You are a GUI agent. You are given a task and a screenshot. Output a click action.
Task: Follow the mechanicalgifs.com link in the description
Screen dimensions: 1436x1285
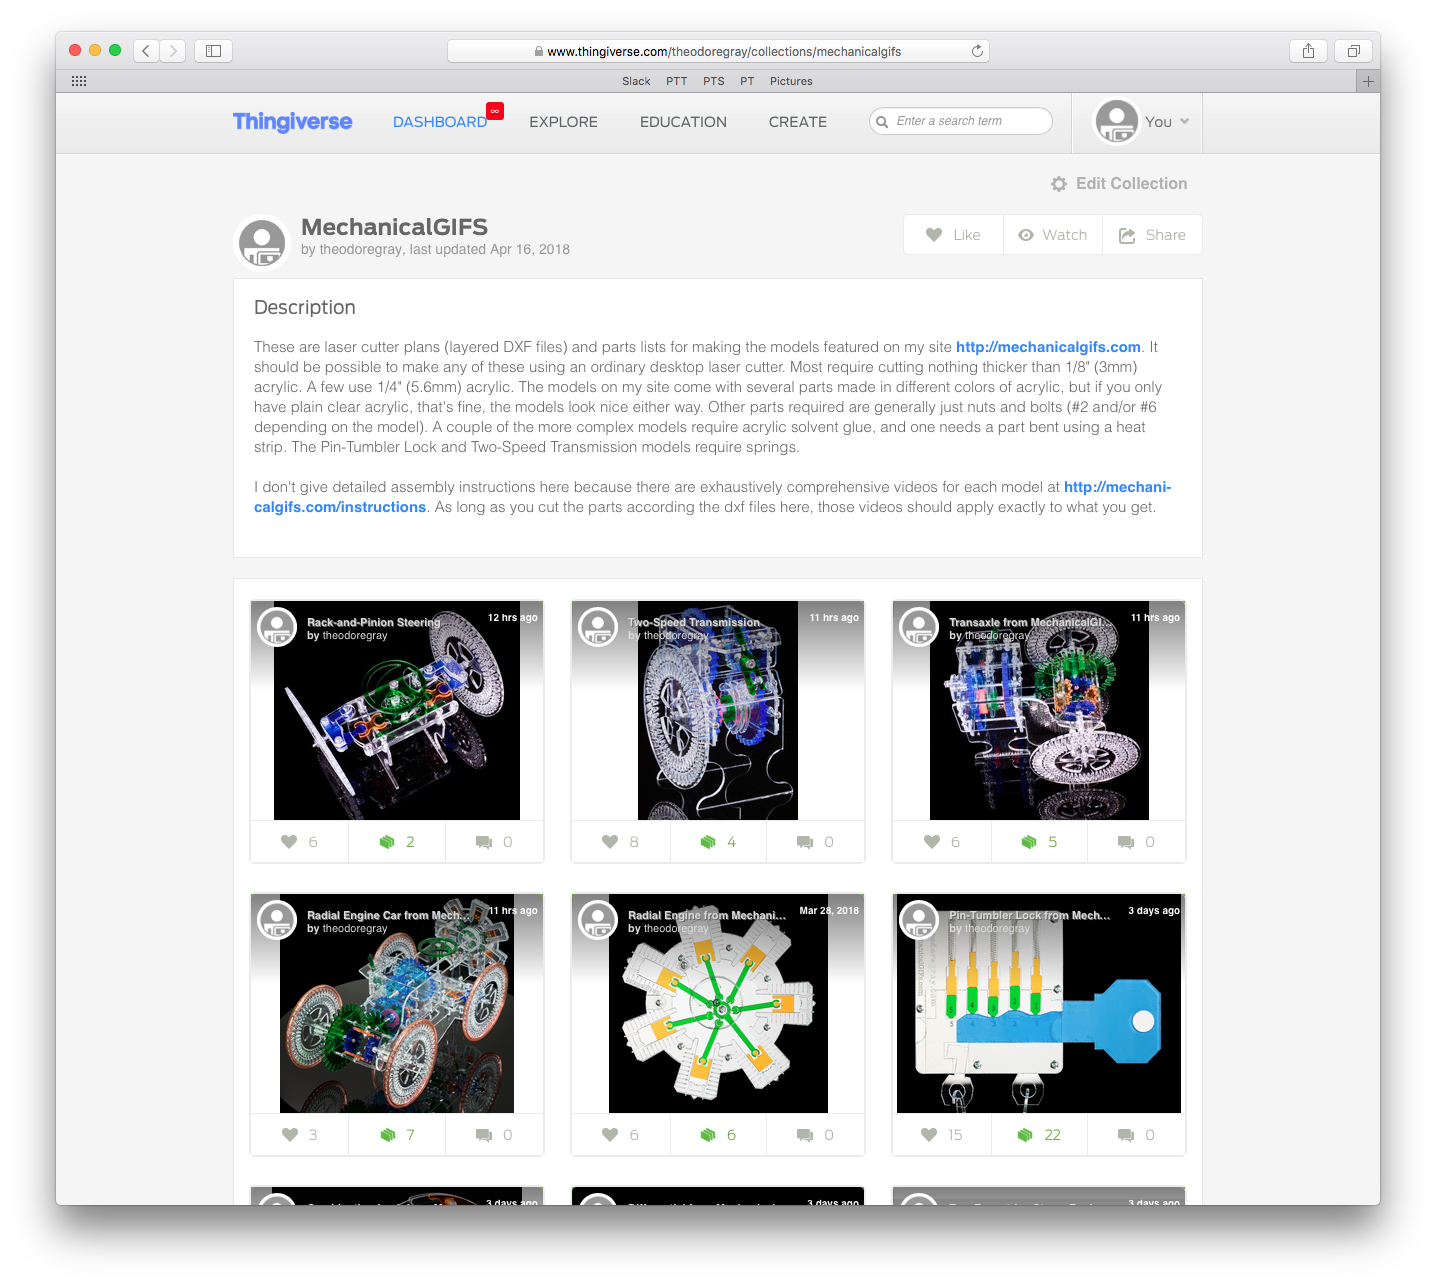coord(1047,346)
